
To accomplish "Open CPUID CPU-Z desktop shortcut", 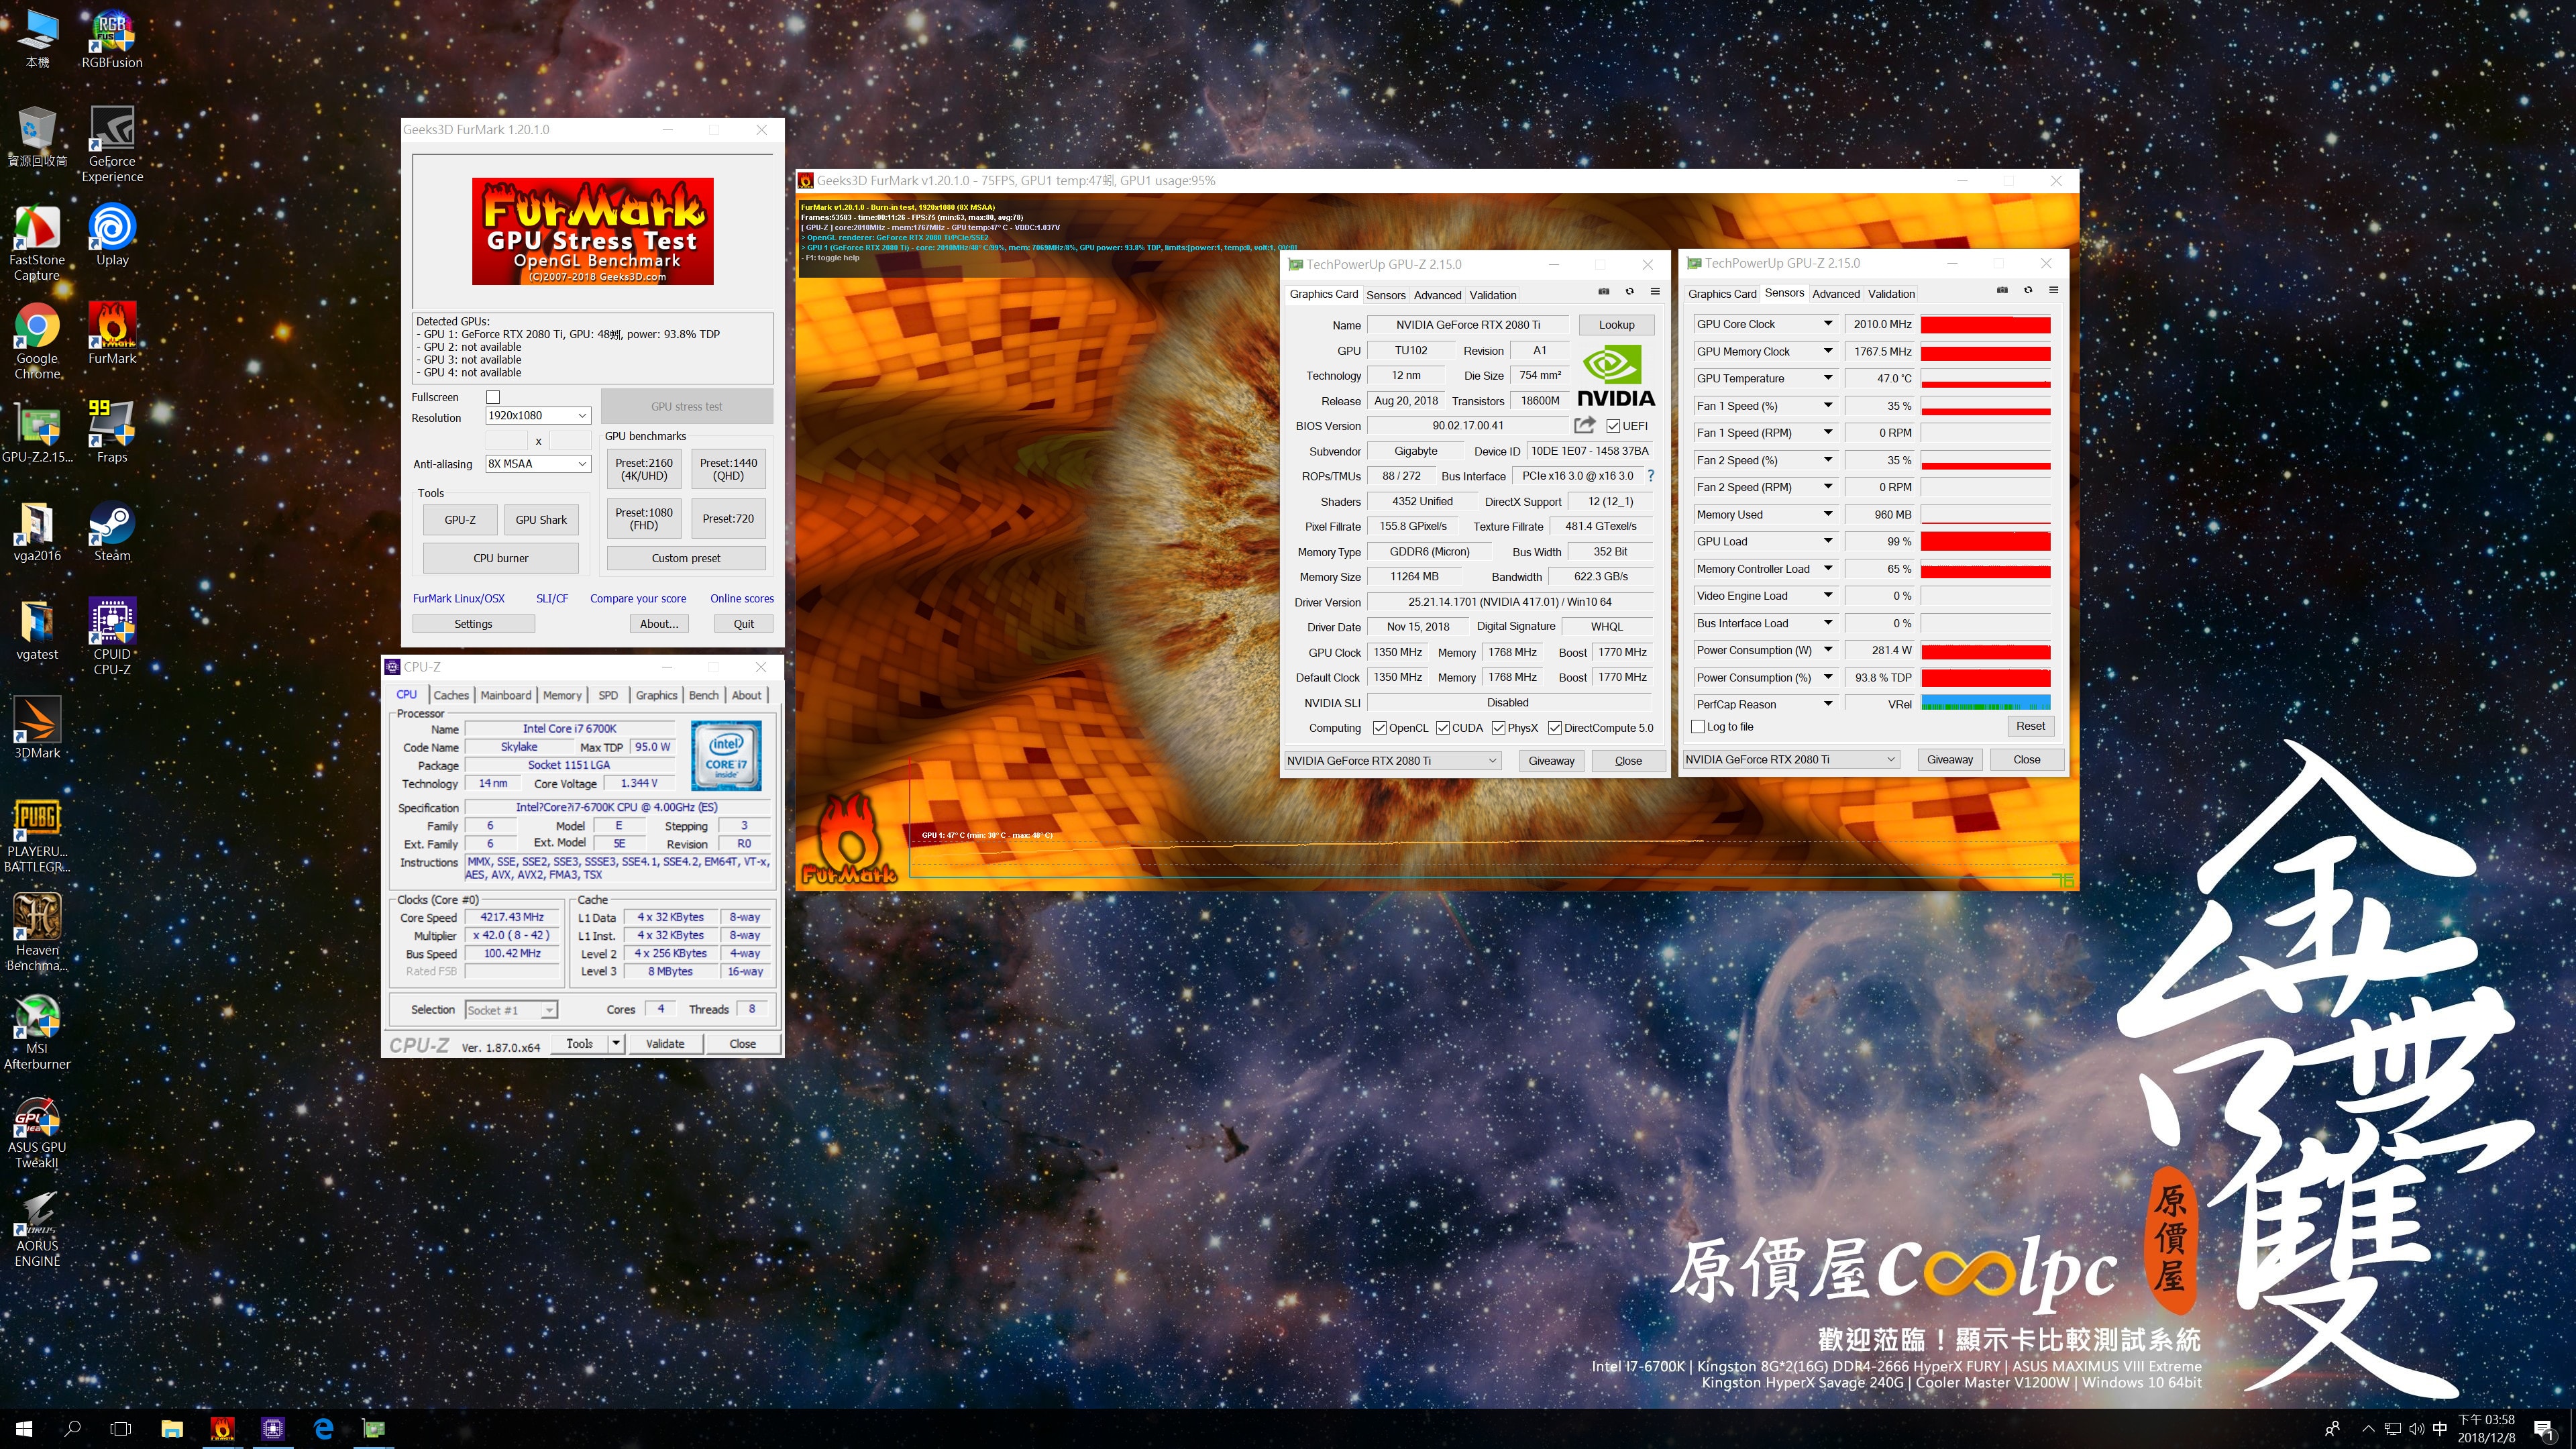I will coord(112,637).
